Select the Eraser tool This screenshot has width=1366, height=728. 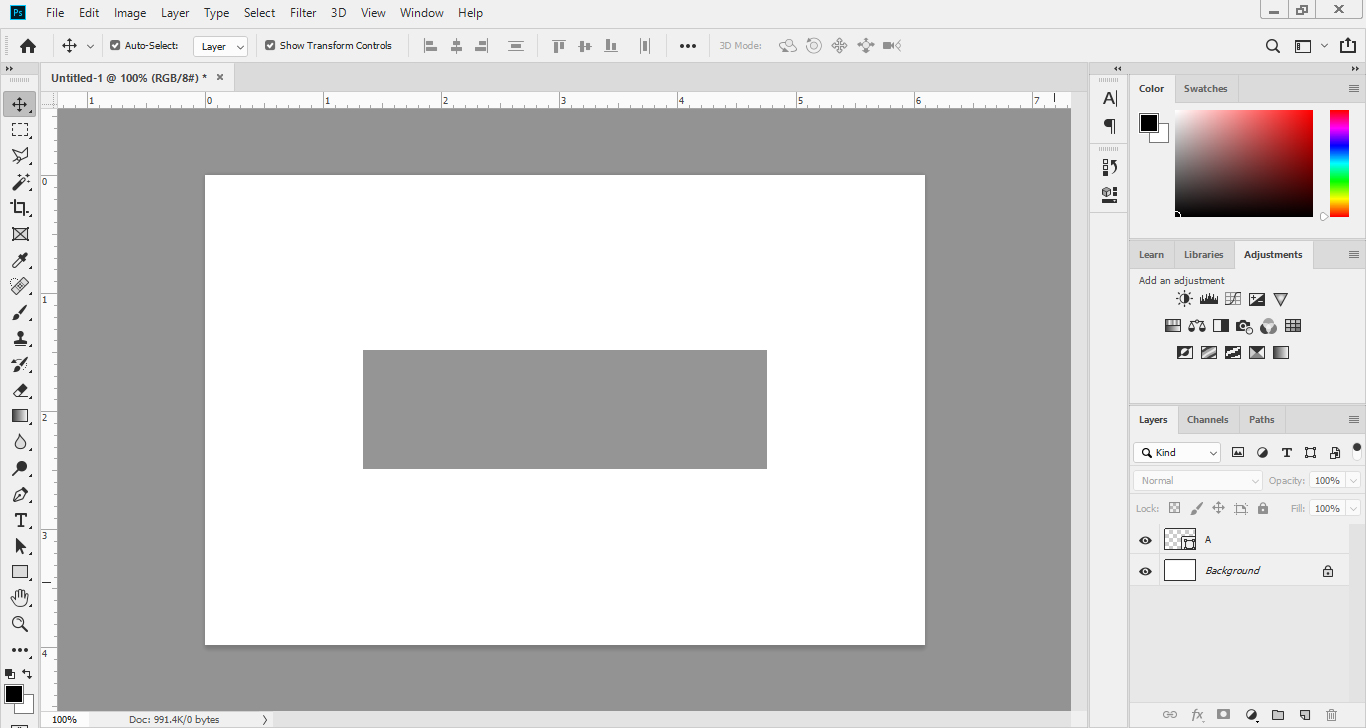(x=19, y=390)
